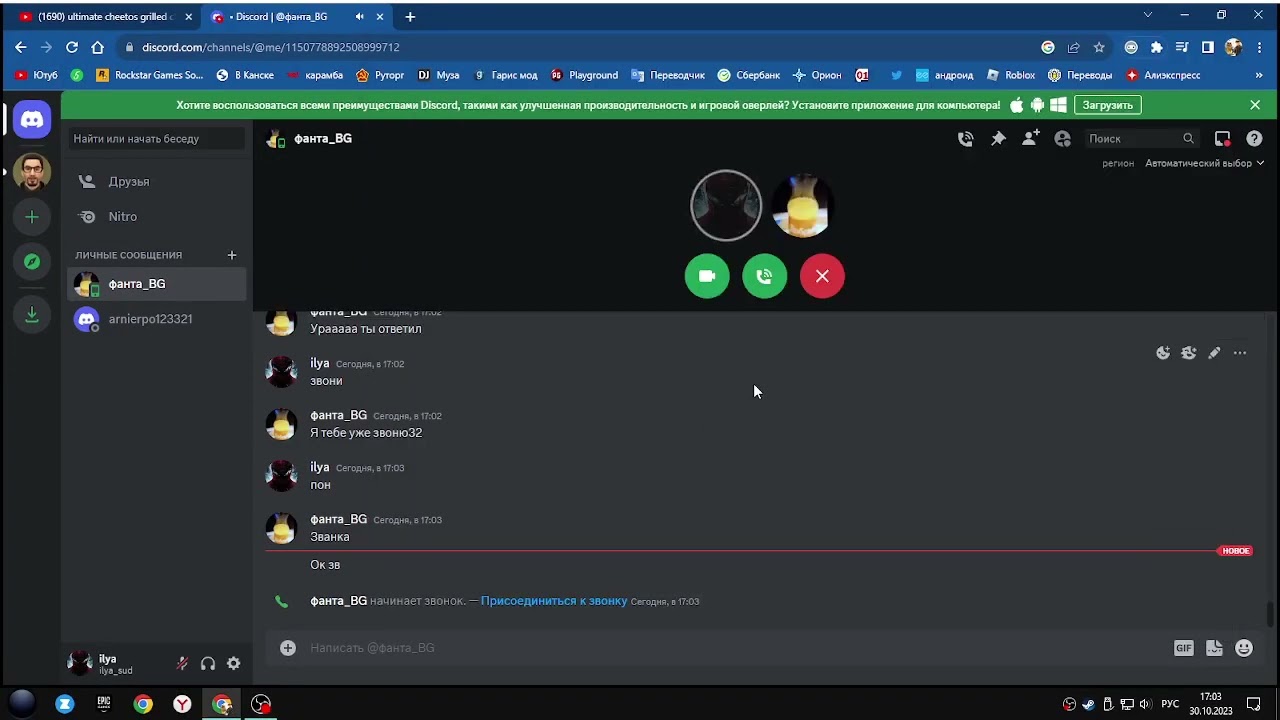Screen dimensions: 1280x720
Task: Show more bookmarks with the double chevron
Action: point(1259,75)
